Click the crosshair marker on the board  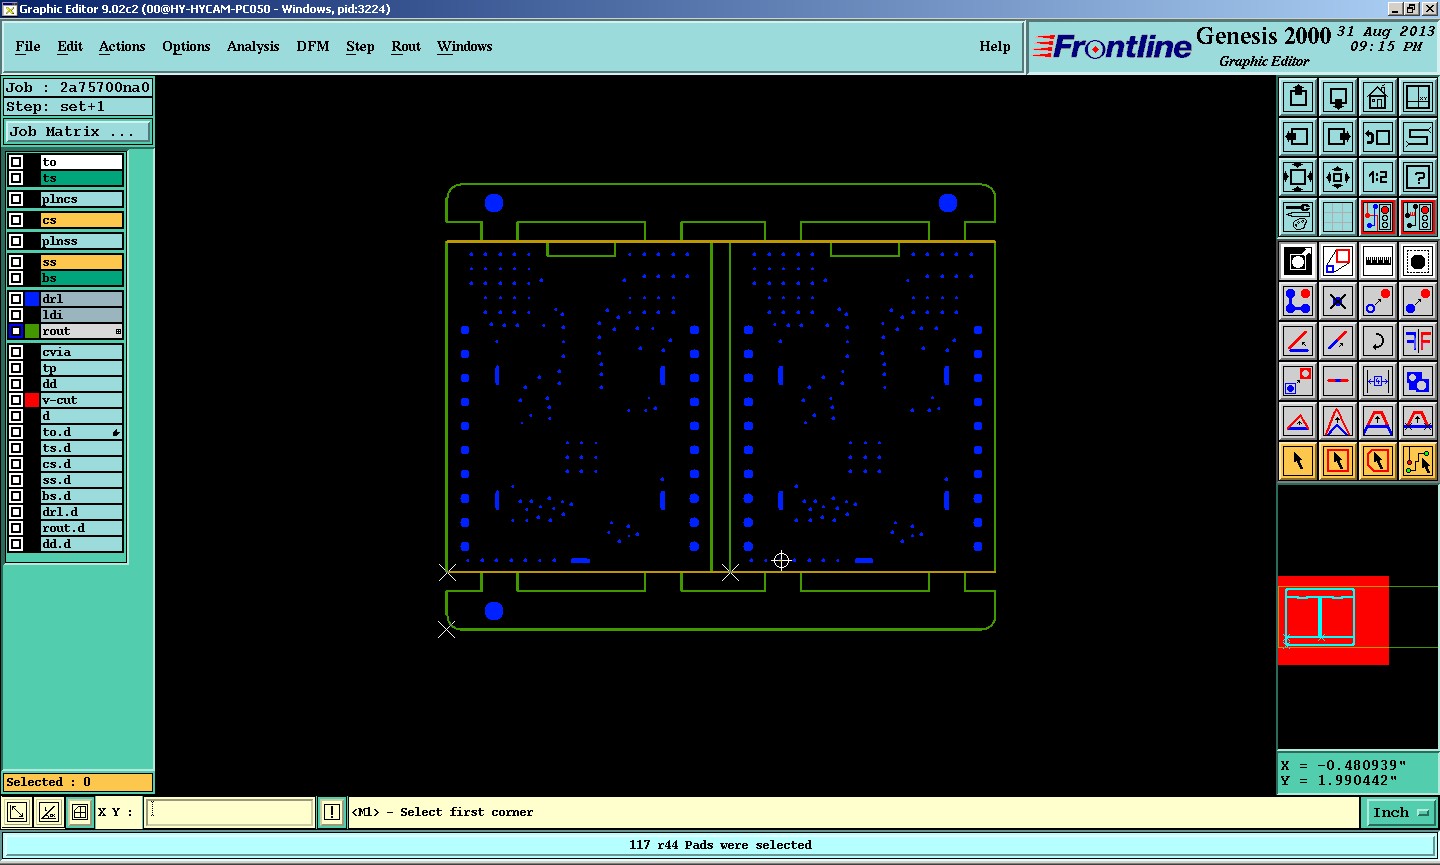[782, 561]
